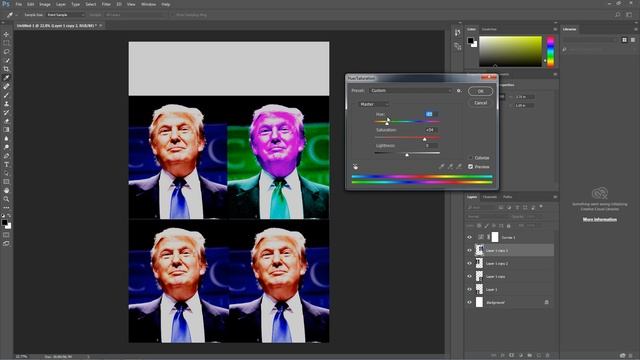Enable the Colorize checkbox
Image resolution: width=640 pixels, height=360 pixels.
click(x=471, y=158)
